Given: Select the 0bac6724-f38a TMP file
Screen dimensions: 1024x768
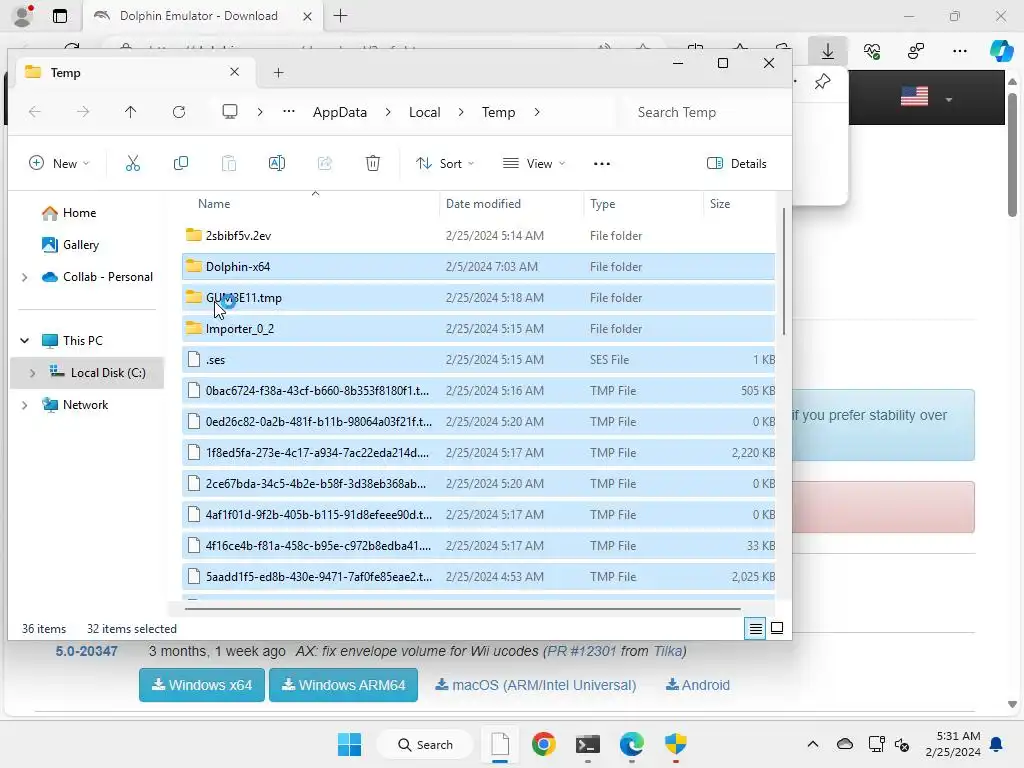Looking at the screenshot, I should [x=478, y=391].
